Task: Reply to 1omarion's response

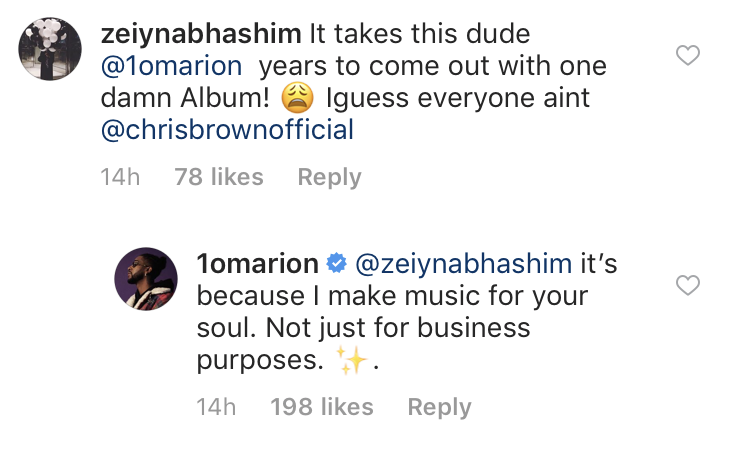Action: (x=439, y=408)
